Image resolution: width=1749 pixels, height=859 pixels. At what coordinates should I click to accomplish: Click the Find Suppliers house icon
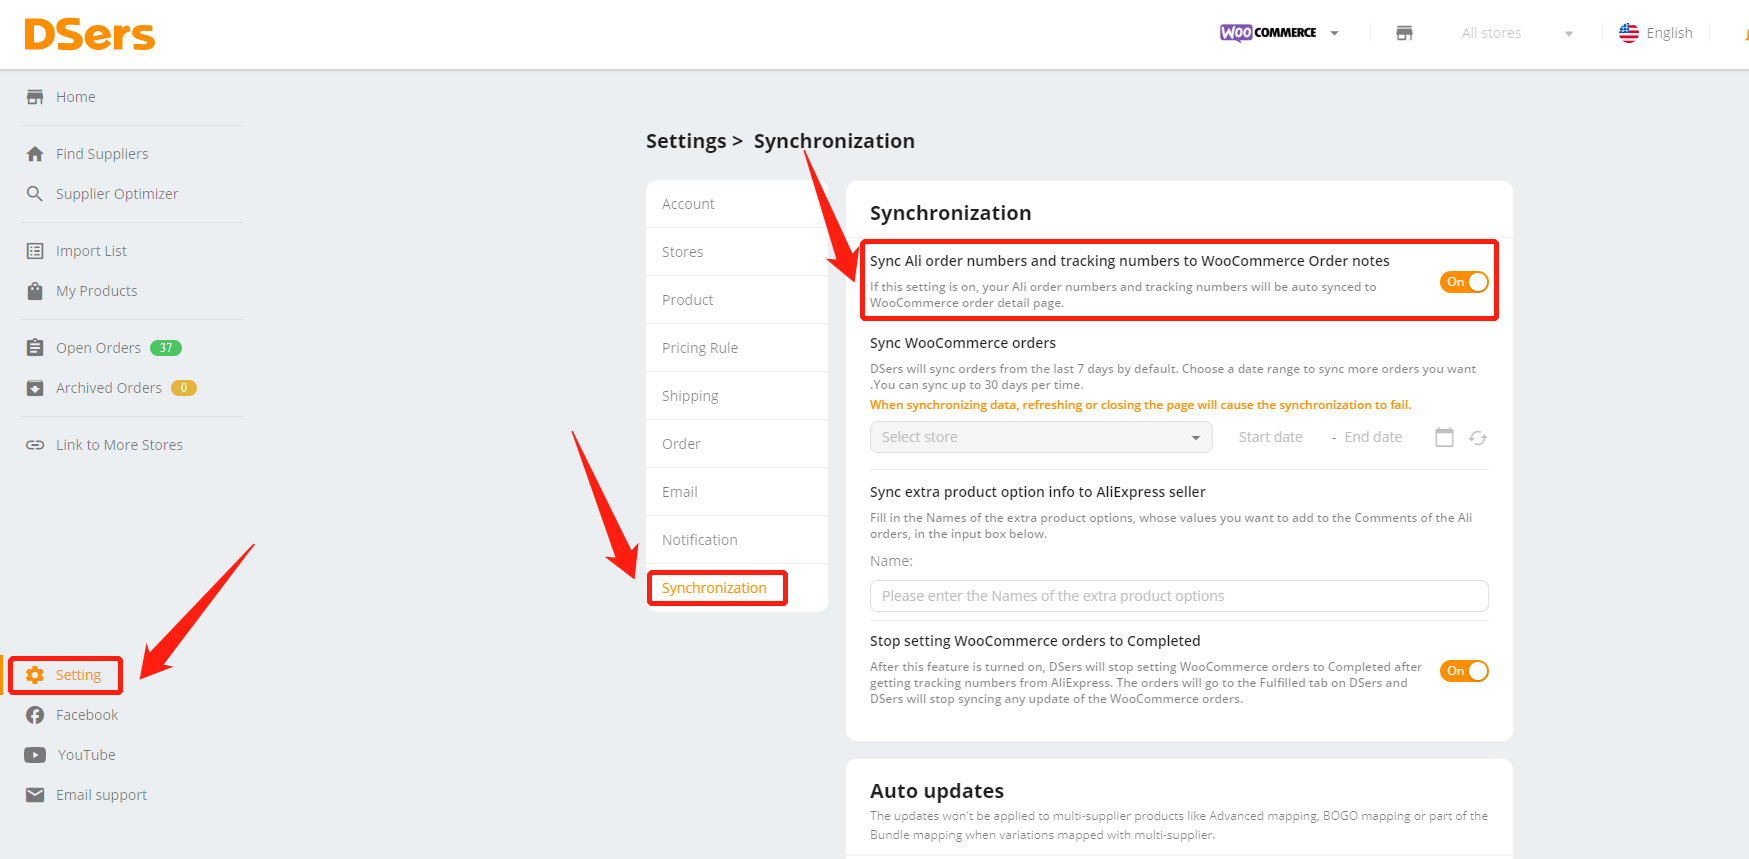pyautogui.click(x=35, y=154)
